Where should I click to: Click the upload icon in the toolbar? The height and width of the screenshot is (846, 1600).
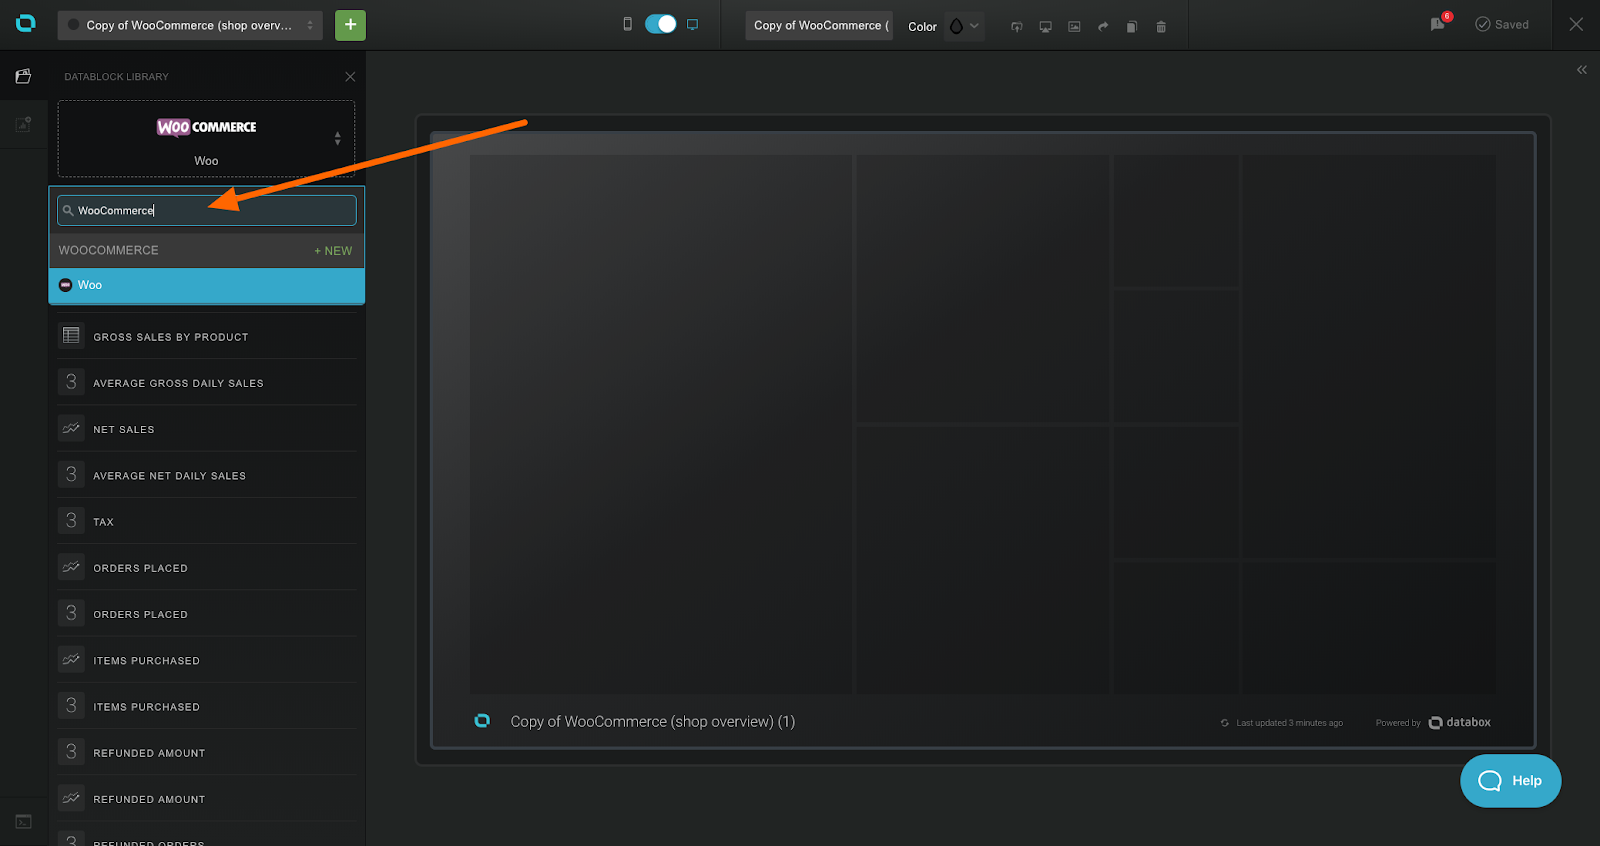[1017, 27]
